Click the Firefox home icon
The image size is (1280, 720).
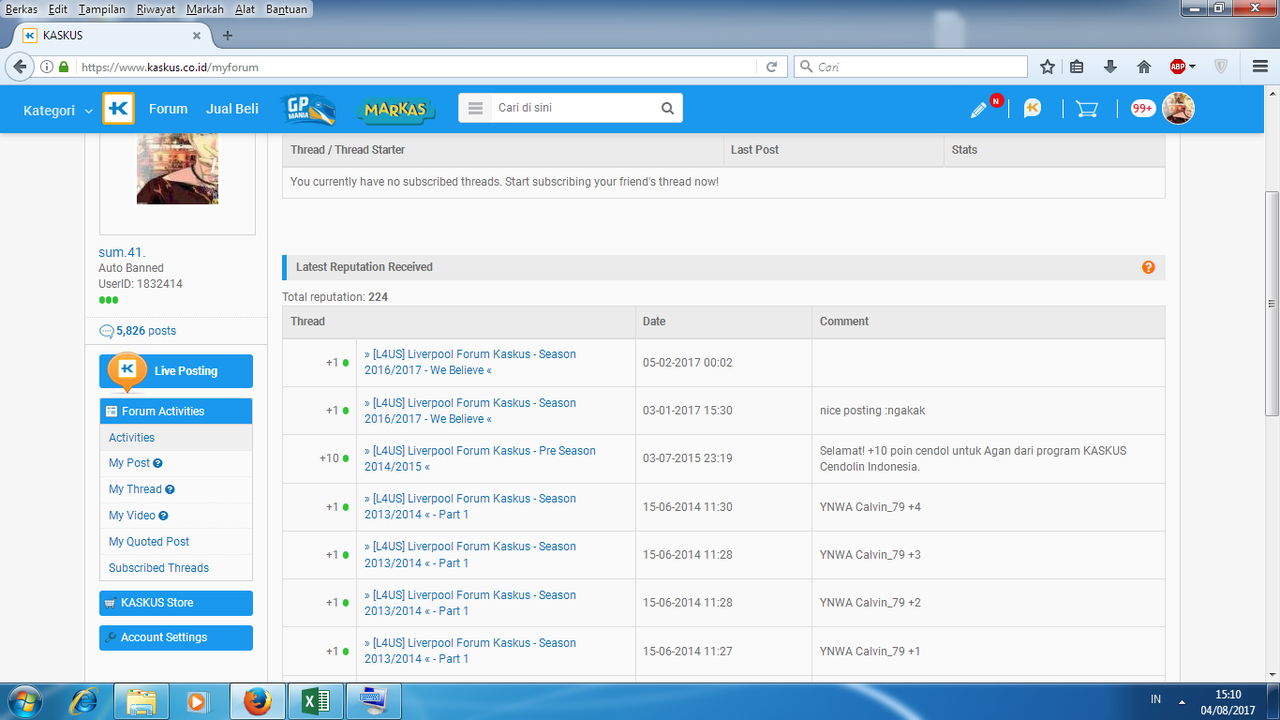click(x=1144, y=67)
